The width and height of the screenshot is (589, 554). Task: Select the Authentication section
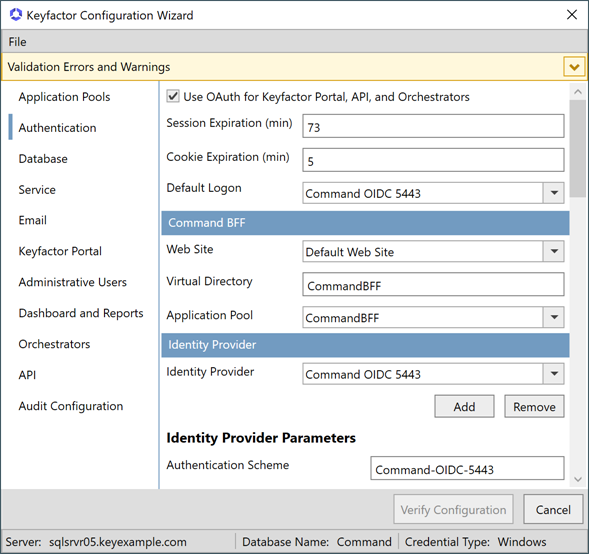57,128
